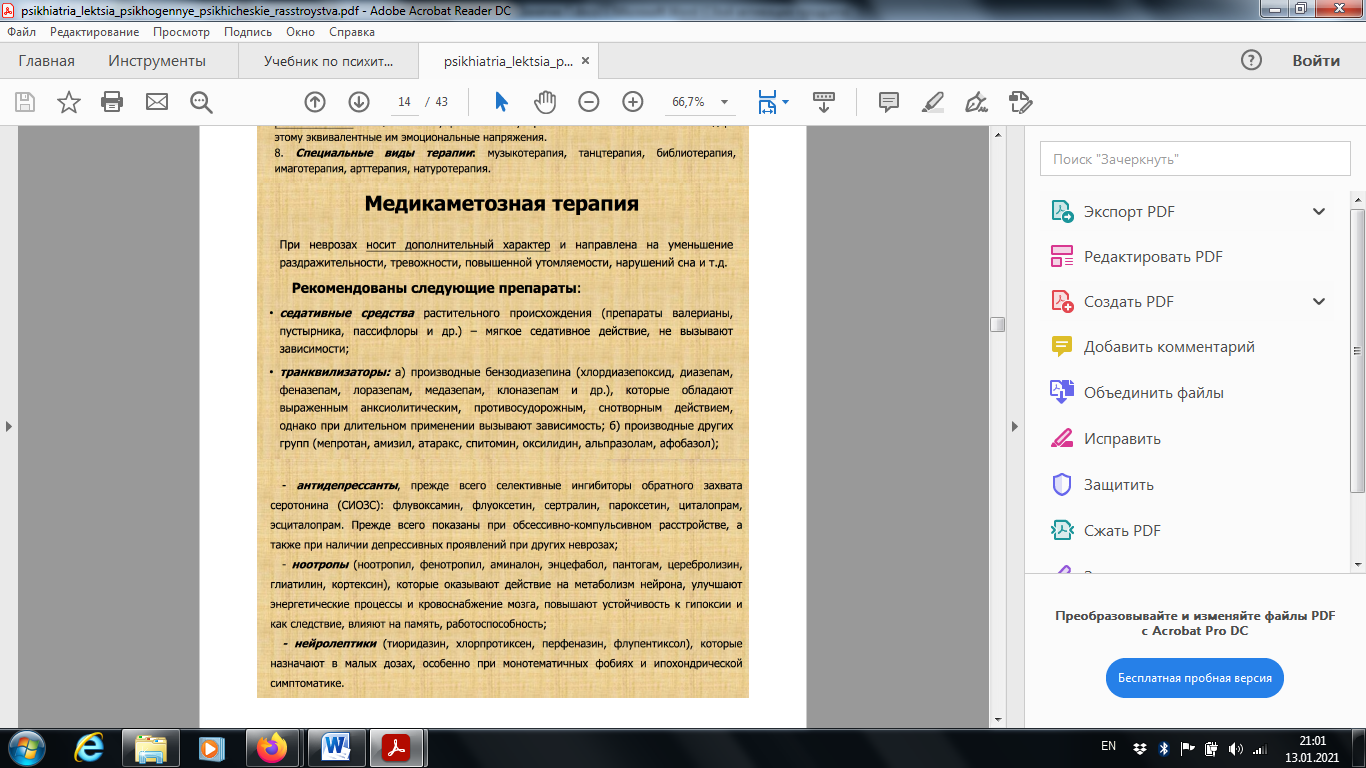Zoom in with the plus icon
Viewport: 1366px width, 768px height.
point(633,102)
